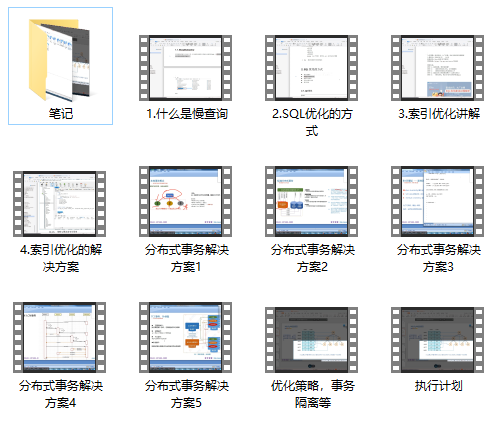Click the file name 分布式事务解决方案2
Screen dimensions: 499x423
tap(313, 258)
